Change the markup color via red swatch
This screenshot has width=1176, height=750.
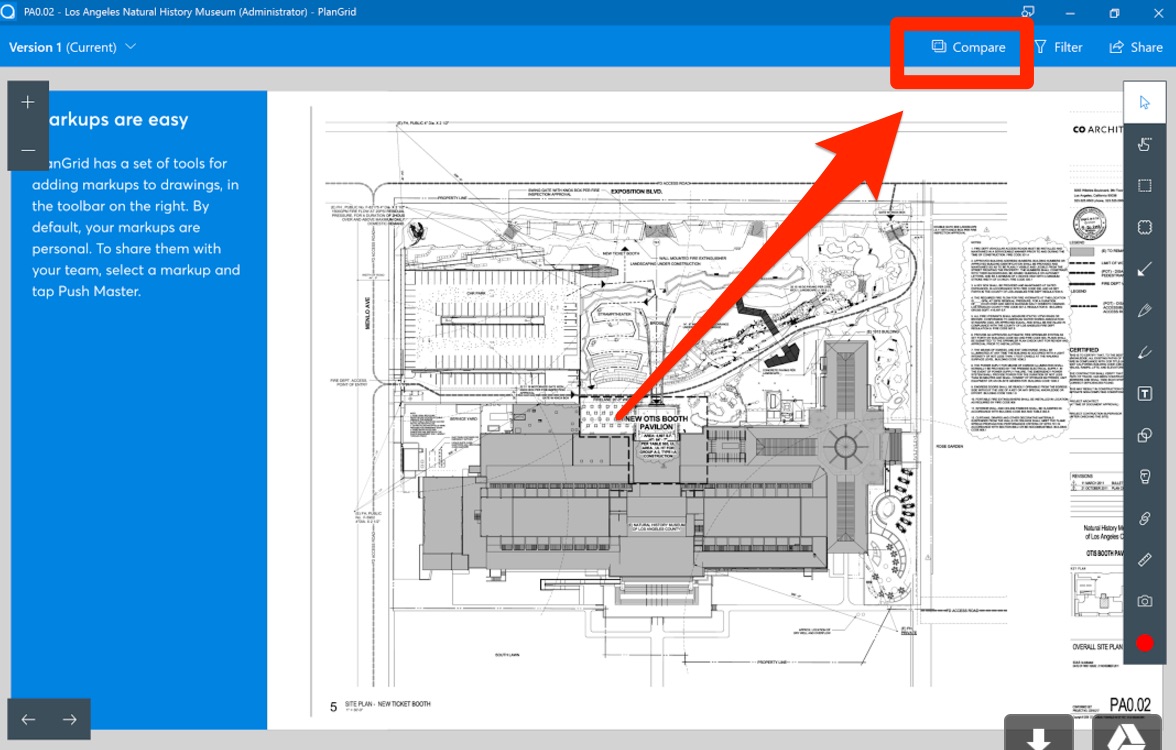click(x=1145, y=643)
